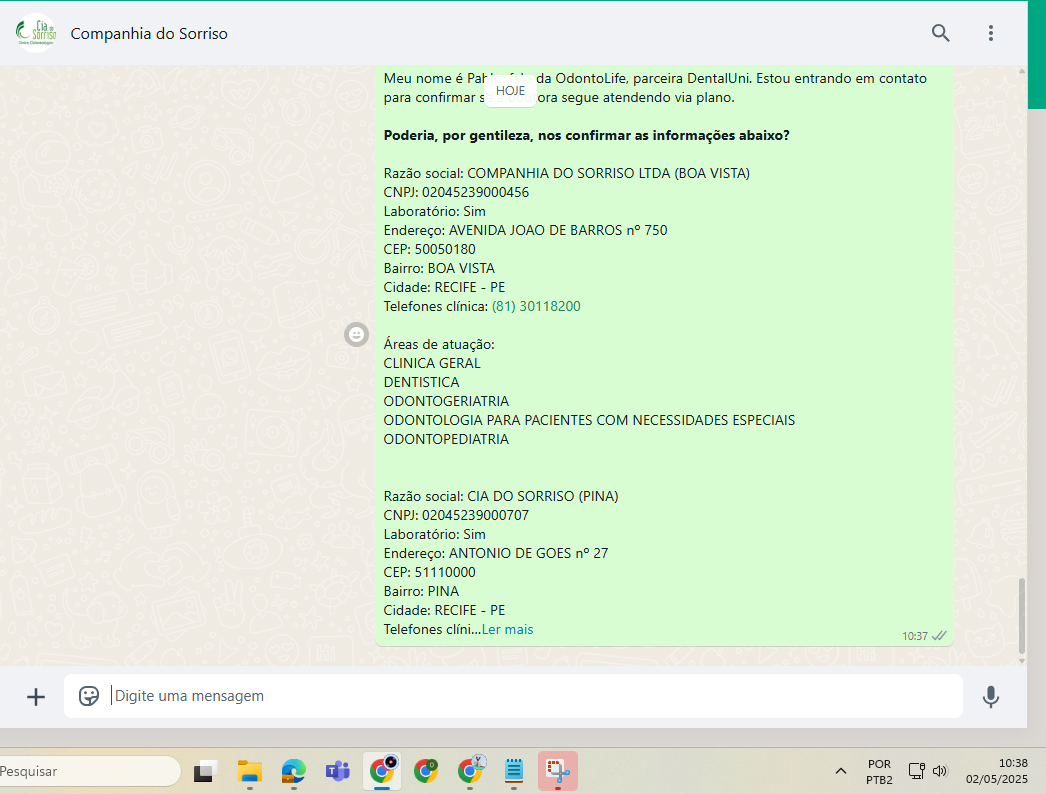Open the emoji and sticker picker

coord(89,696)
